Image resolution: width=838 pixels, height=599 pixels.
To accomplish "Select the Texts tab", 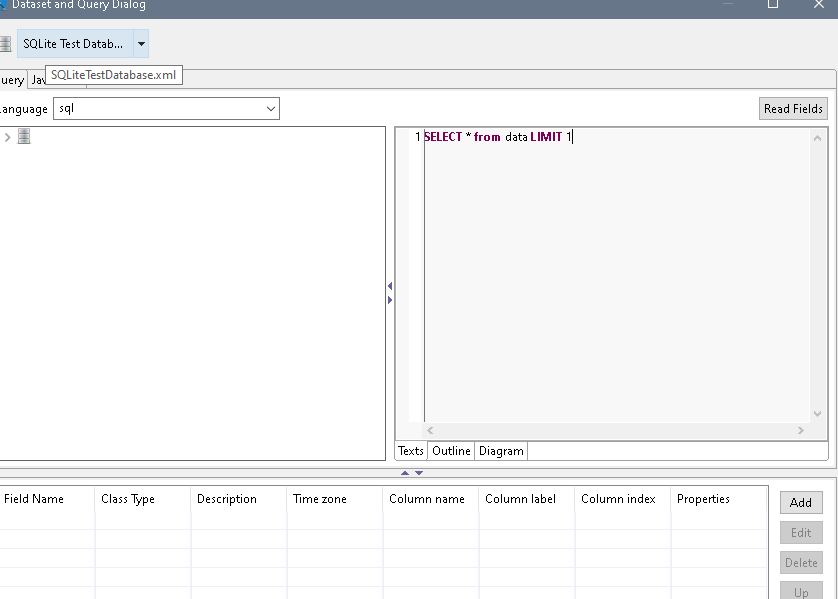I will coord(411,451).
